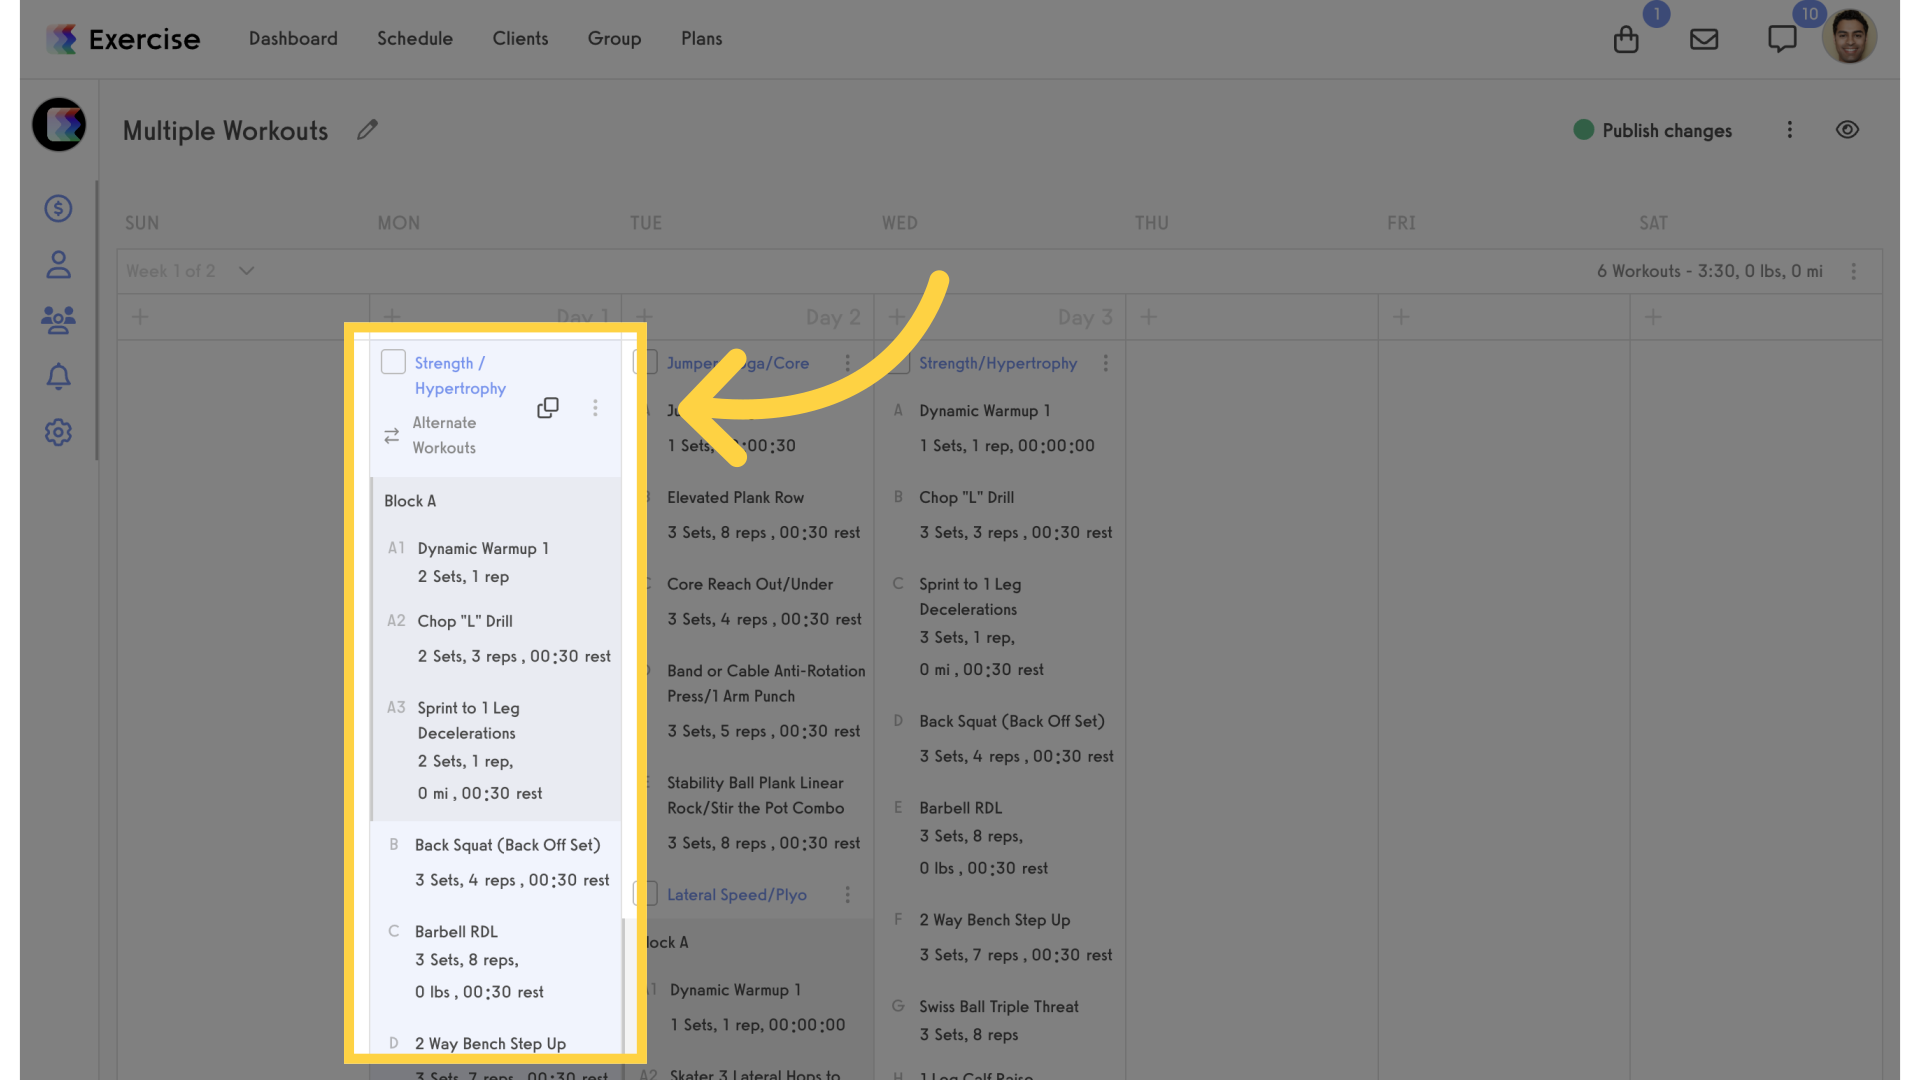
Task: Click the Multiple Workouts plan title
Action: (225, 131)
